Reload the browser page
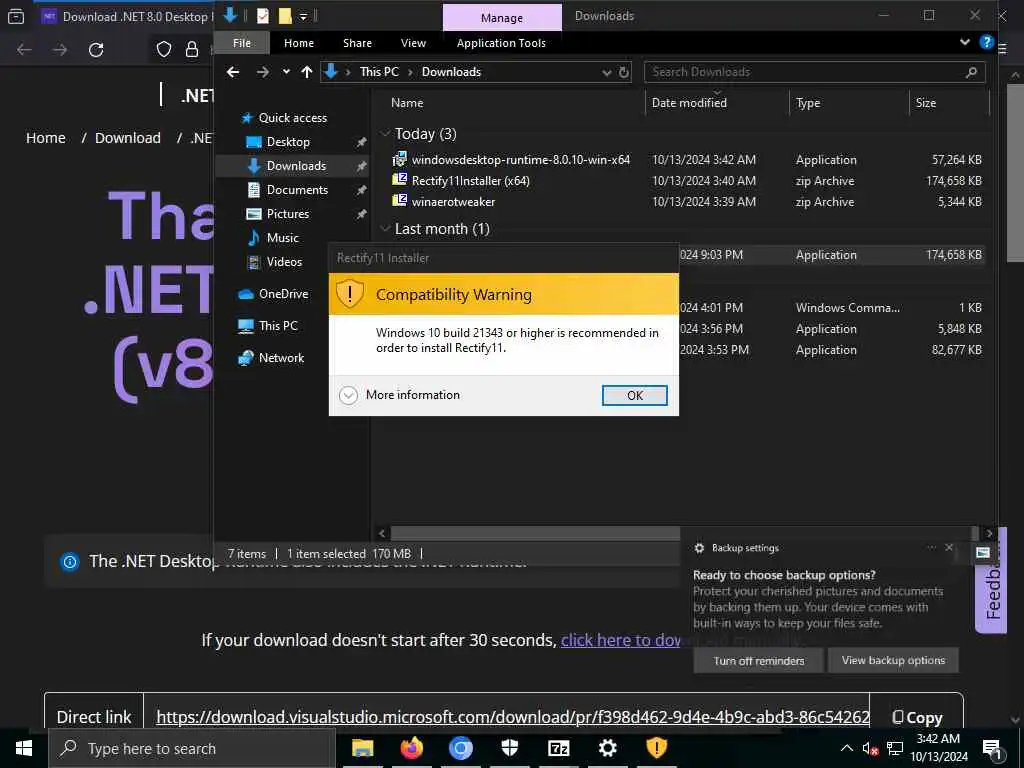The width and height of the screenshot is (1024, 768). pos(96,50)
